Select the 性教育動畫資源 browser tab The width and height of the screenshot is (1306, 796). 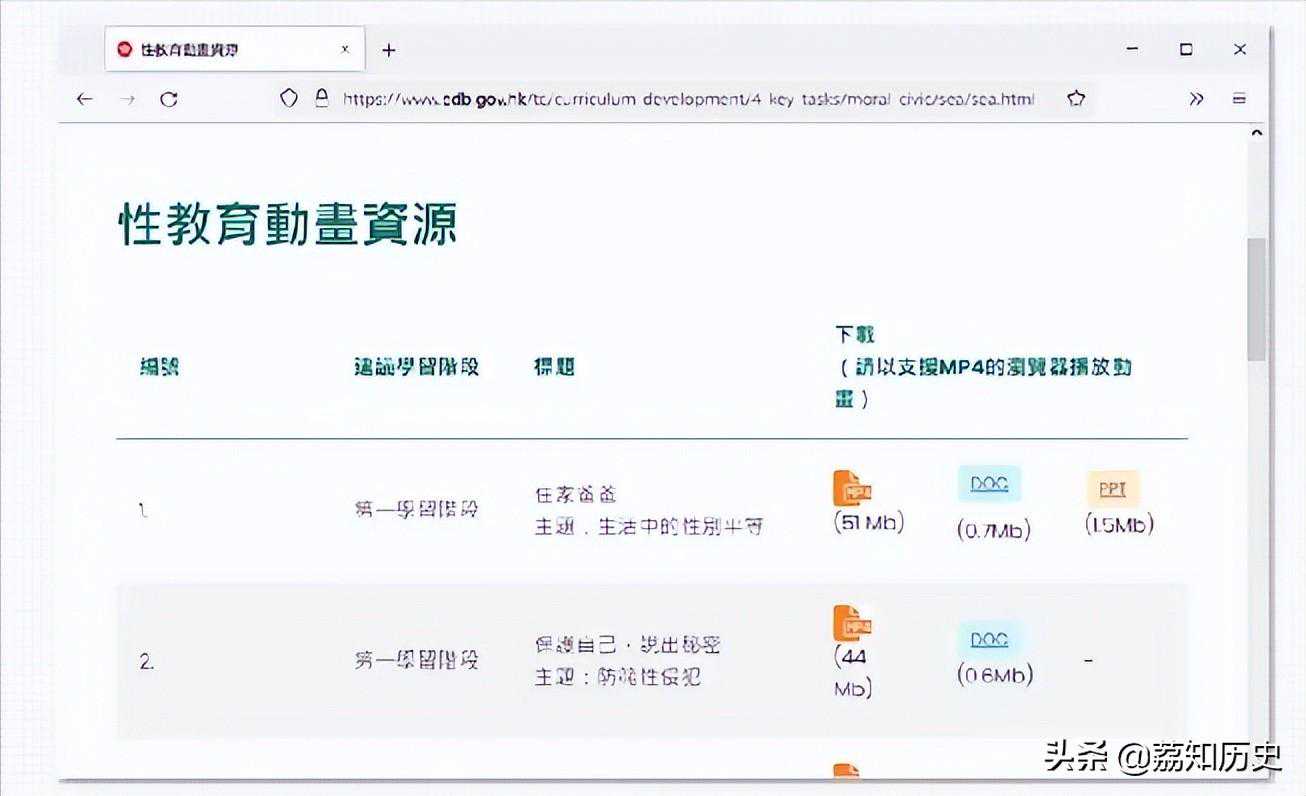(220, 50)
